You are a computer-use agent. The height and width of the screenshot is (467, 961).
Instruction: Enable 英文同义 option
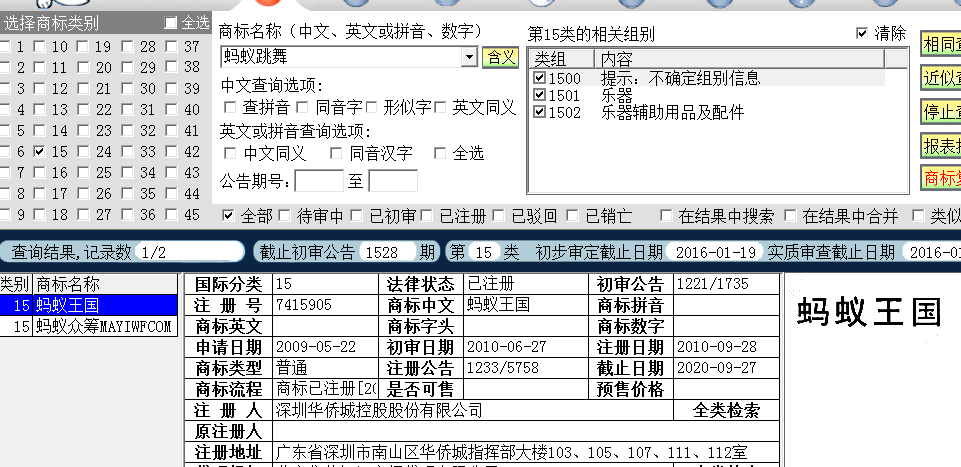(439, 108)
